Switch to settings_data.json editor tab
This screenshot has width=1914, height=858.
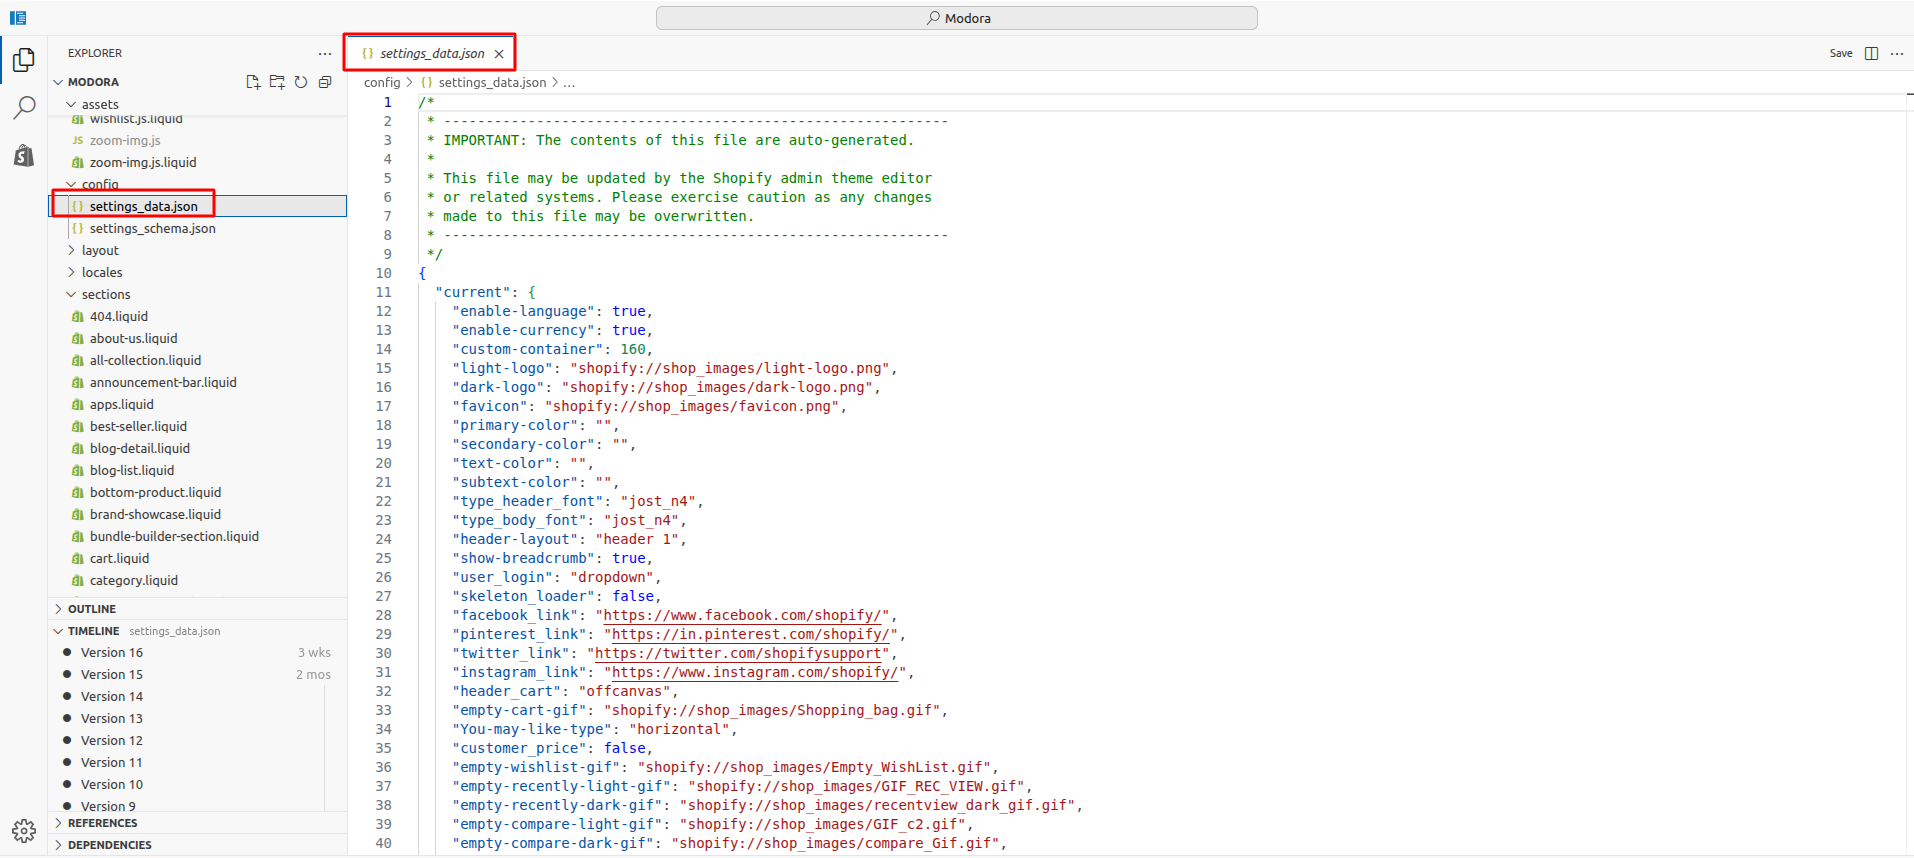(432, 54)
